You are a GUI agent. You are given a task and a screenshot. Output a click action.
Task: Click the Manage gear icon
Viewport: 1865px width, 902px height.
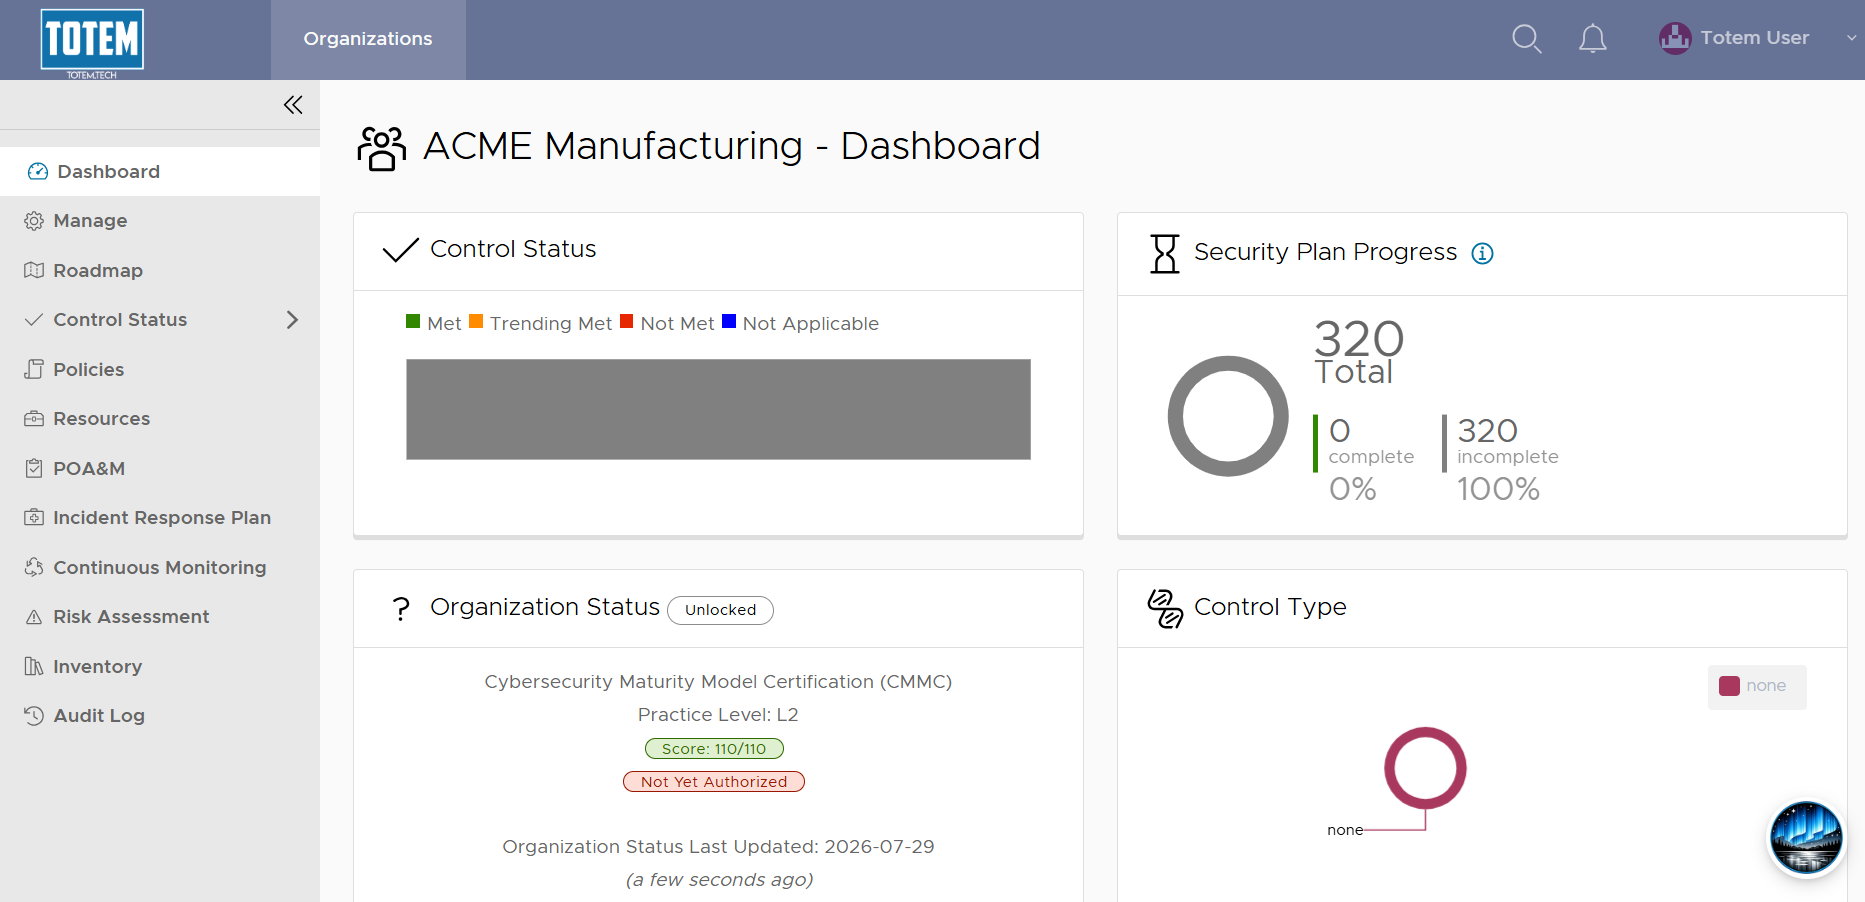coord(34,221)
